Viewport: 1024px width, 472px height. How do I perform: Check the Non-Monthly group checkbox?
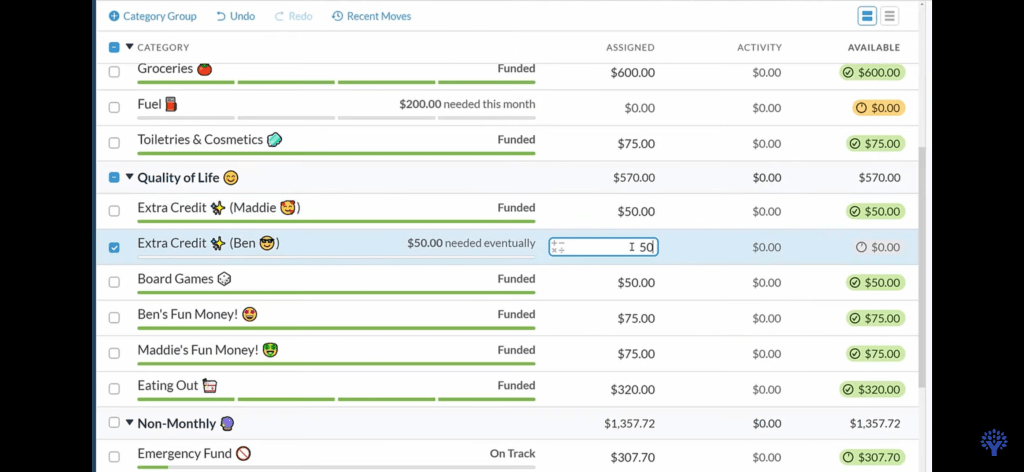114,422
